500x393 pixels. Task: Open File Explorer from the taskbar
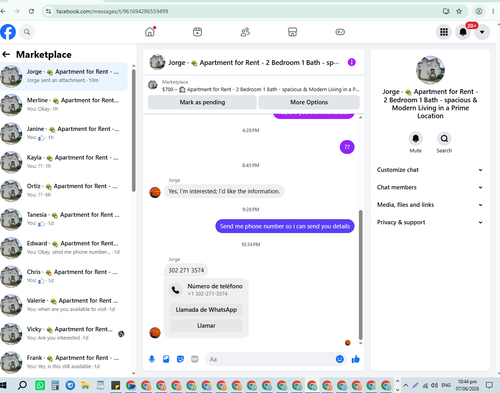point(85,385)
